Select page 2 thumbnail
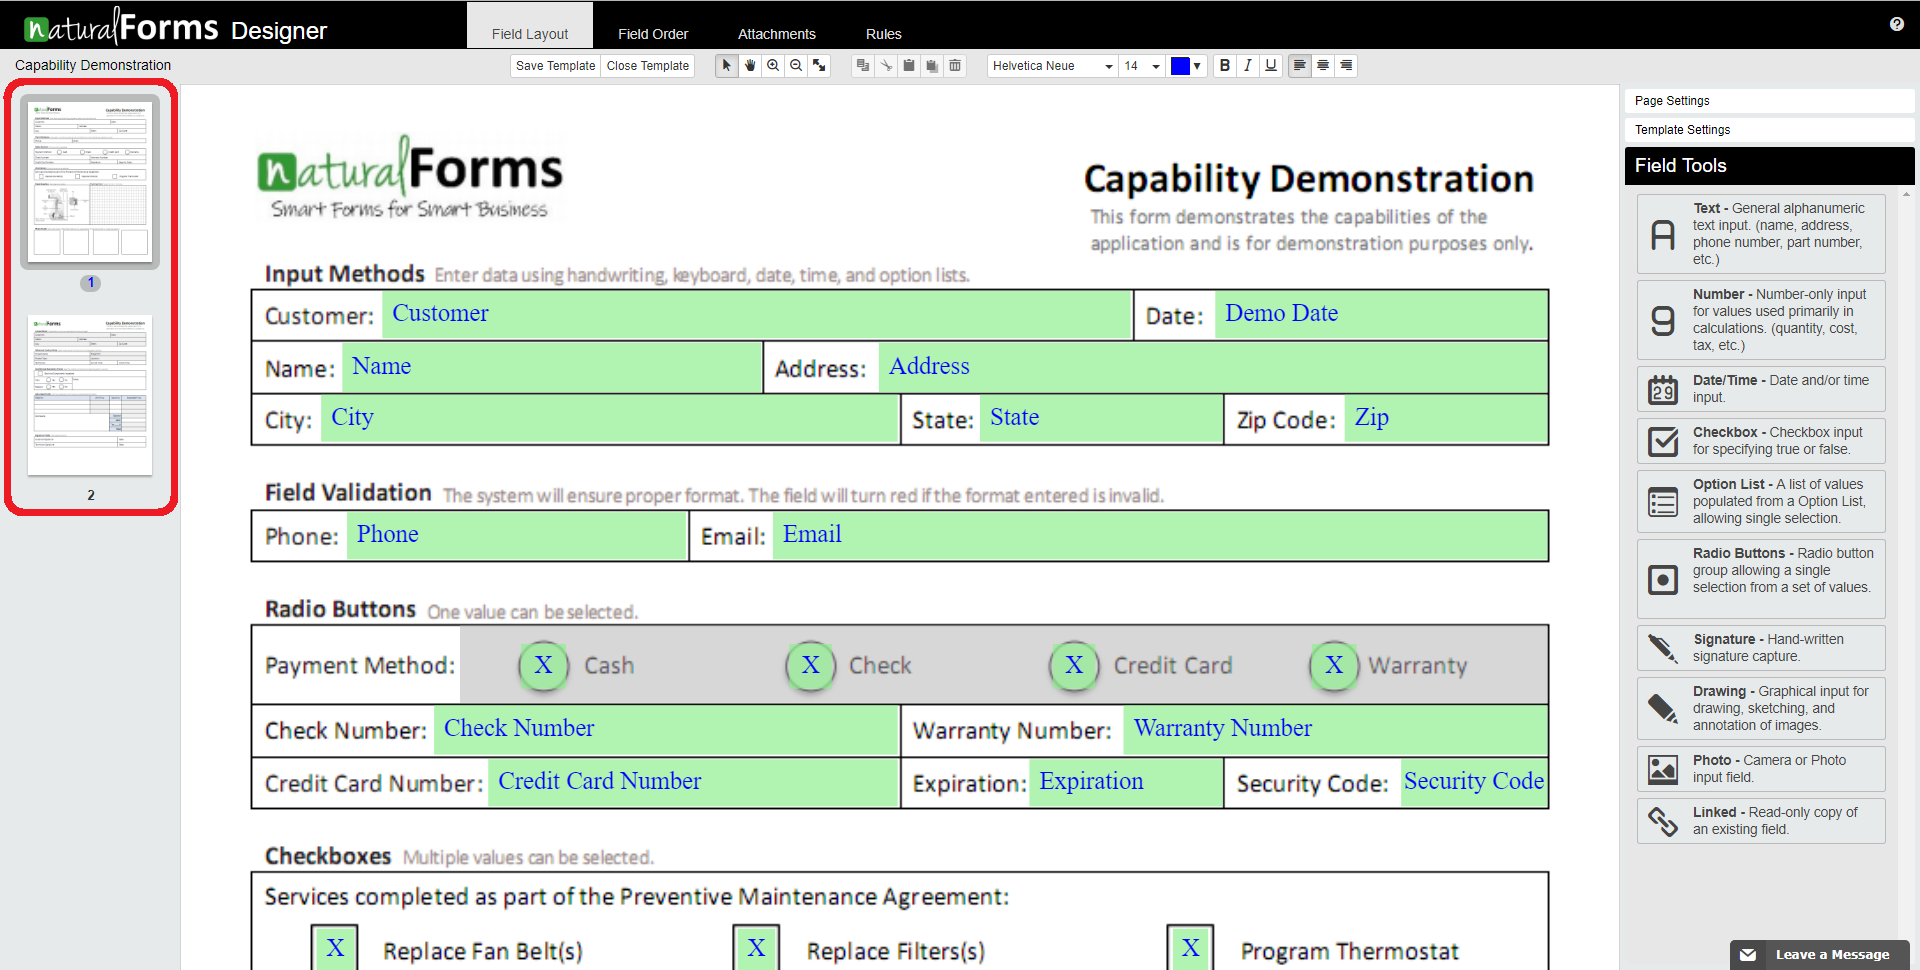The width and height of the screenshot is (1920, 970). [90, 395]
